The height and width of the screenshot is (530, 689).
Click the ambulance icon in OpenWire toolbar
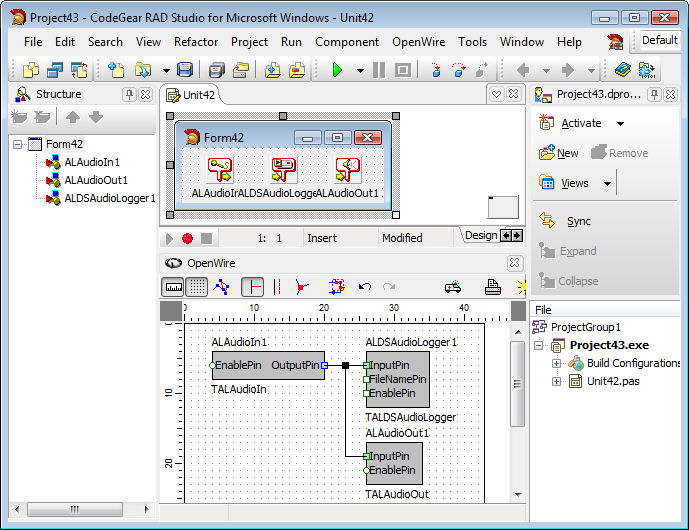pos(452,287)
